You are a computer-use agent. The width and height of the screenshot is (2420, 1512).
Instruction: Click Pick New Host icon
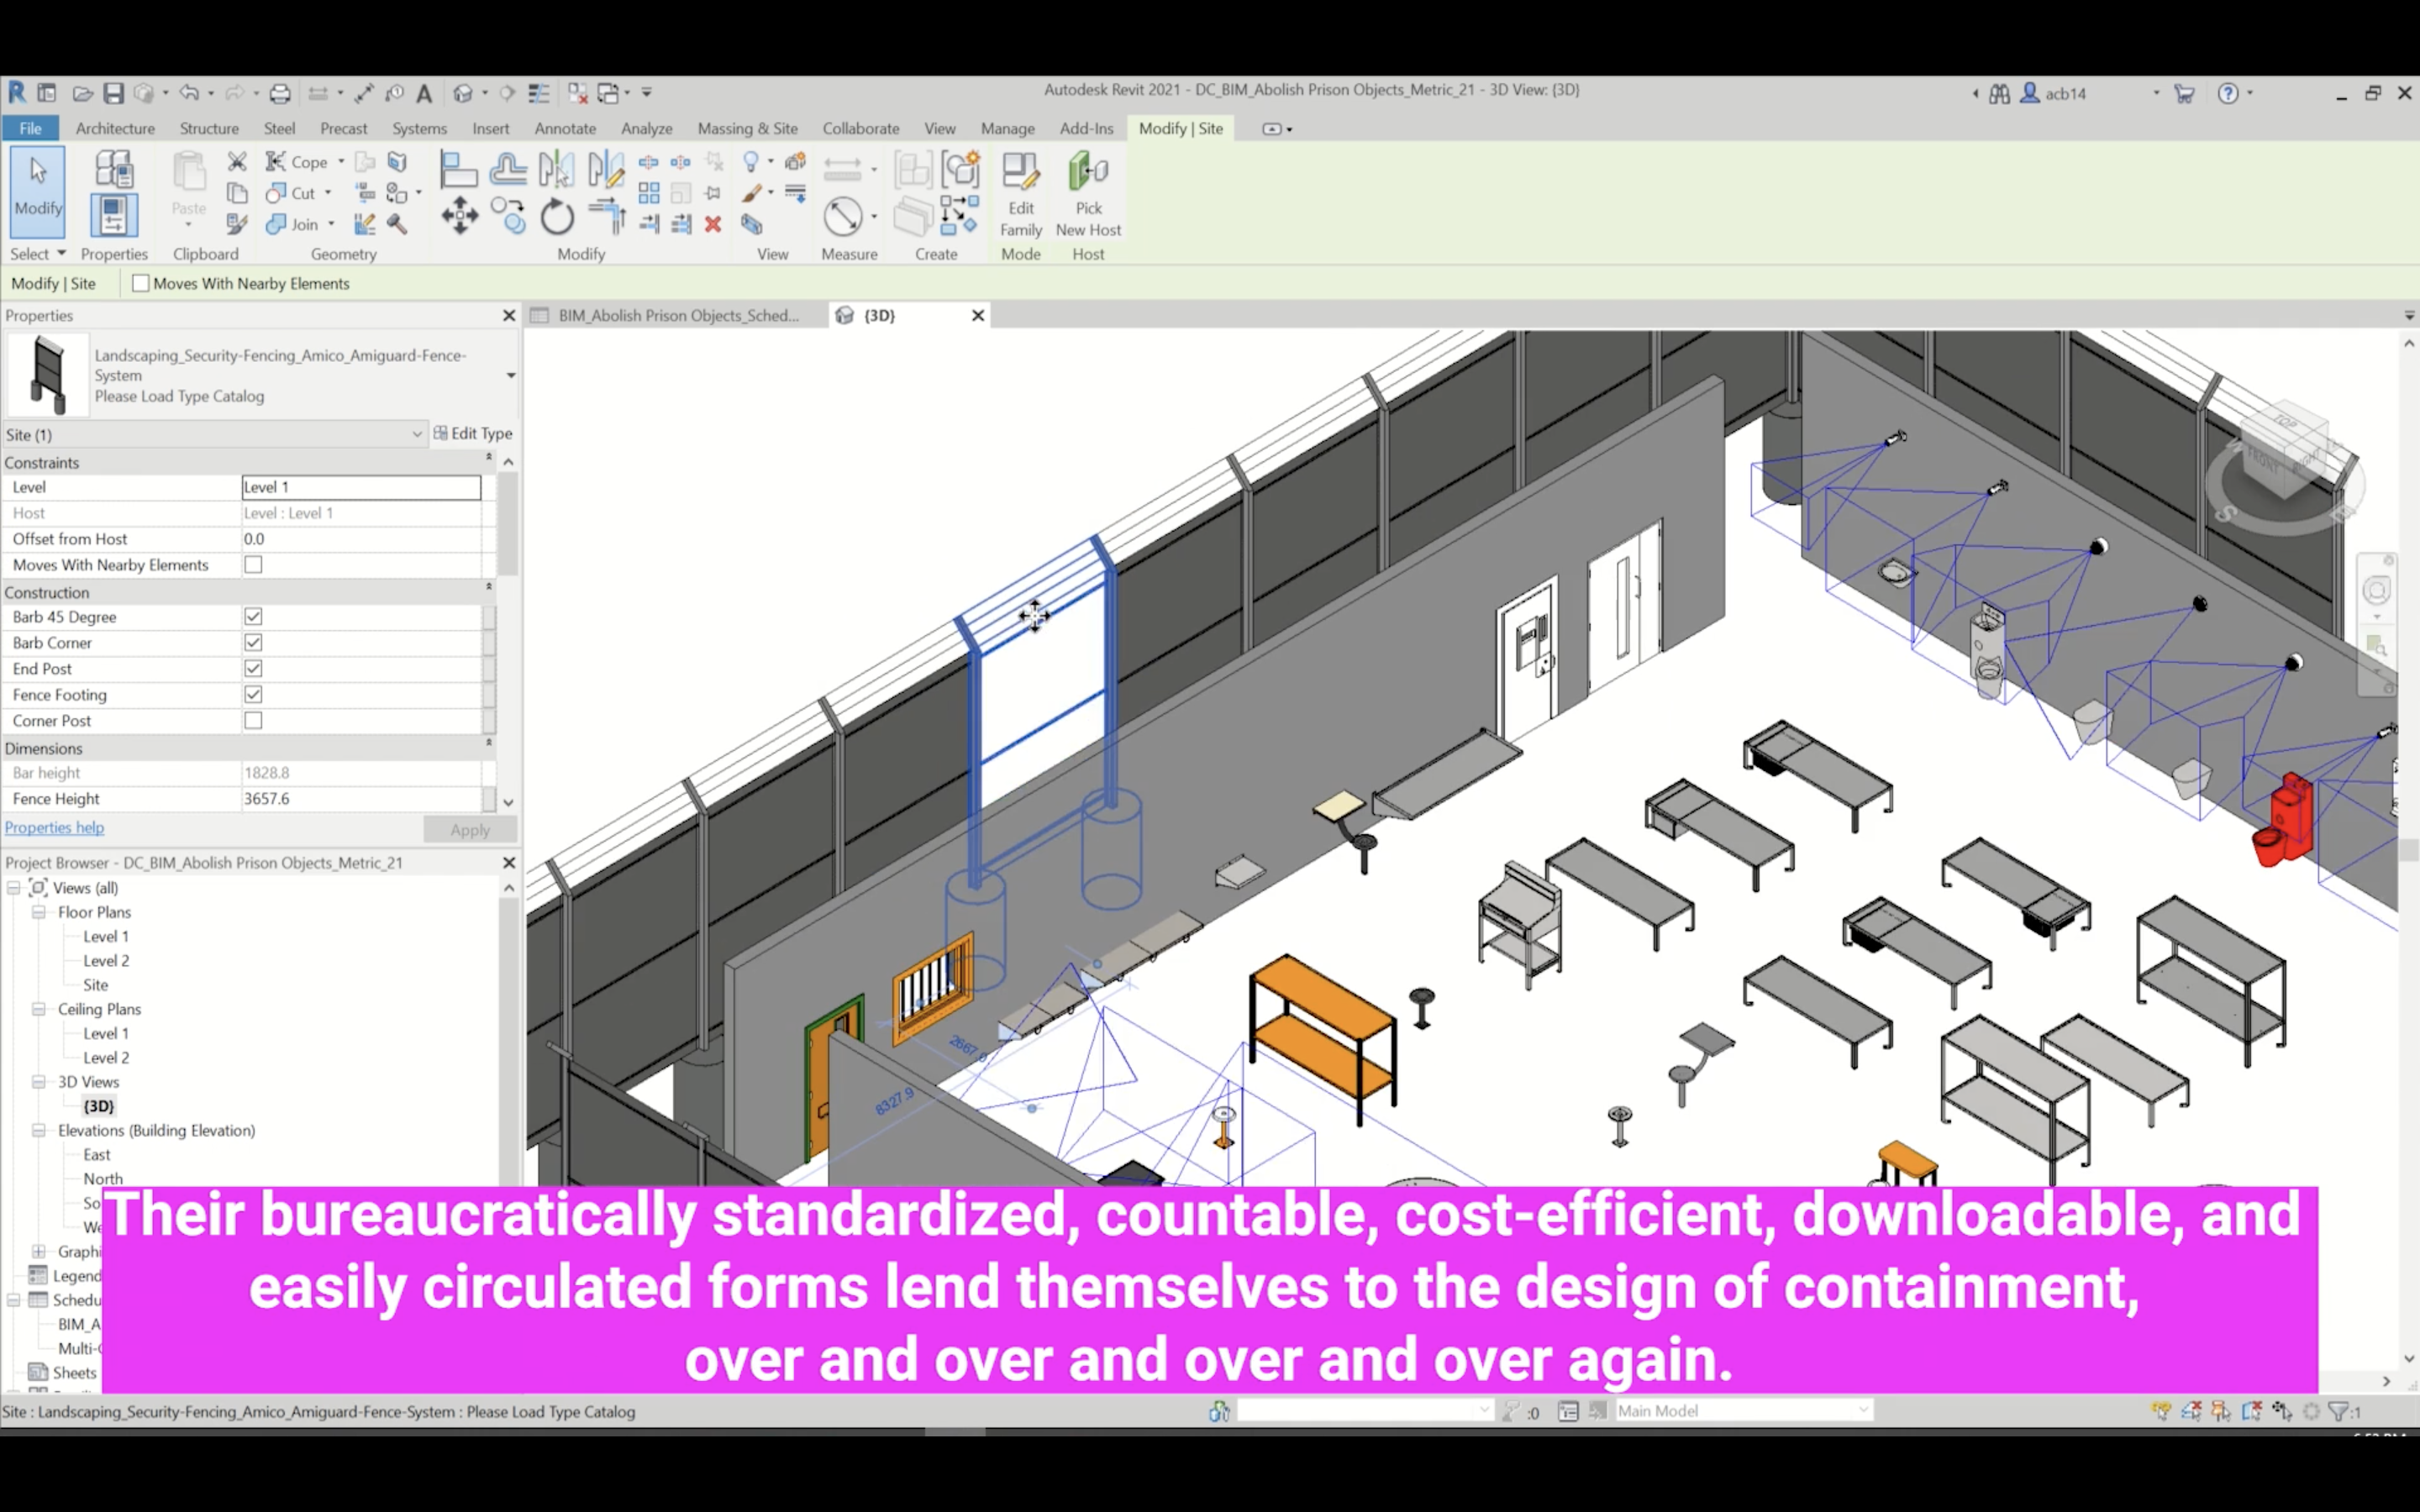coord(1088,195)
